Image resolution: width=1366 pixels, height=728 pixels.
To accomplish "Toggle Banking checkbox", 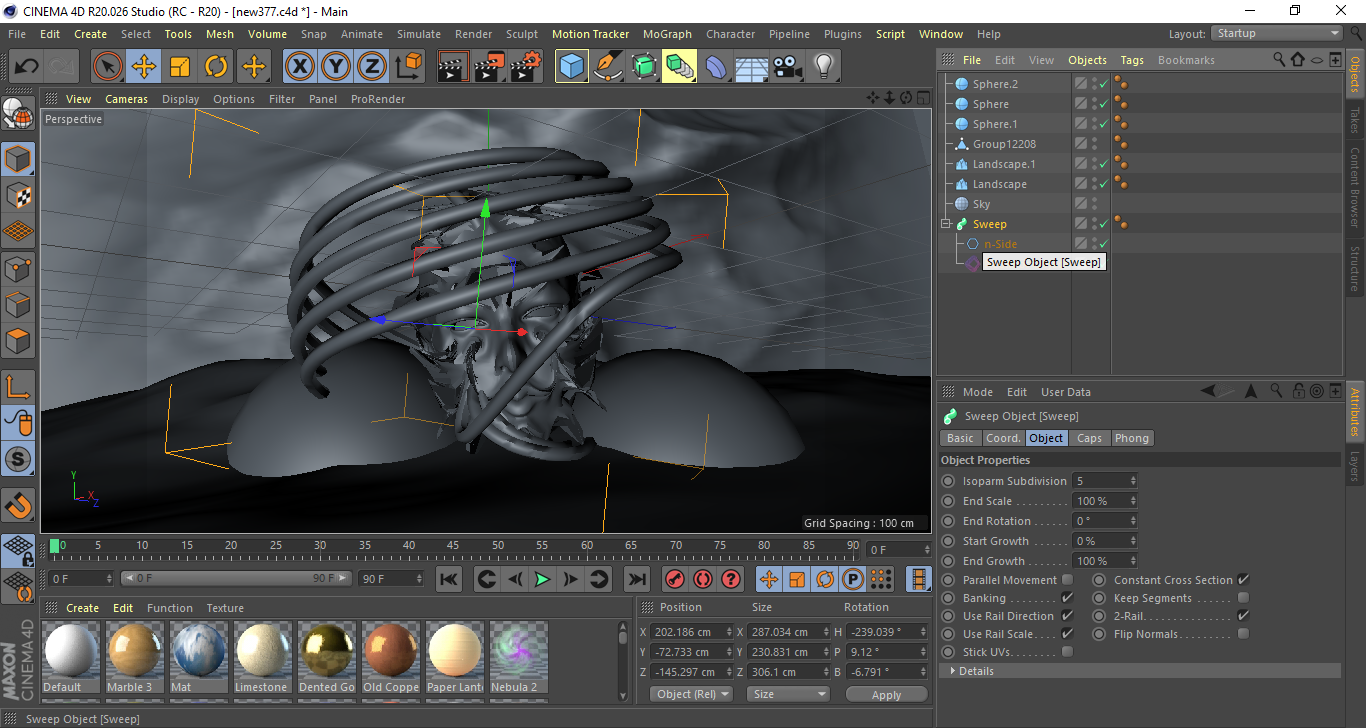I will point(1067,598).
